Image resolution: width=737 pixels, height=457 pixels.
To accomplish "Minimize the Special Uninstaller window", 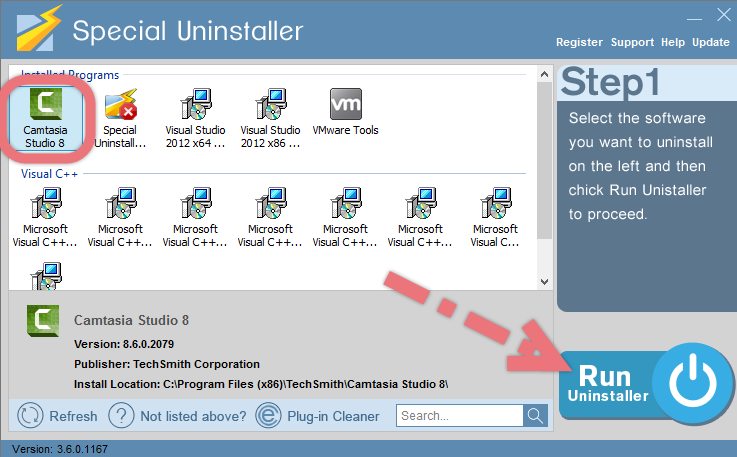I will 694,18.
